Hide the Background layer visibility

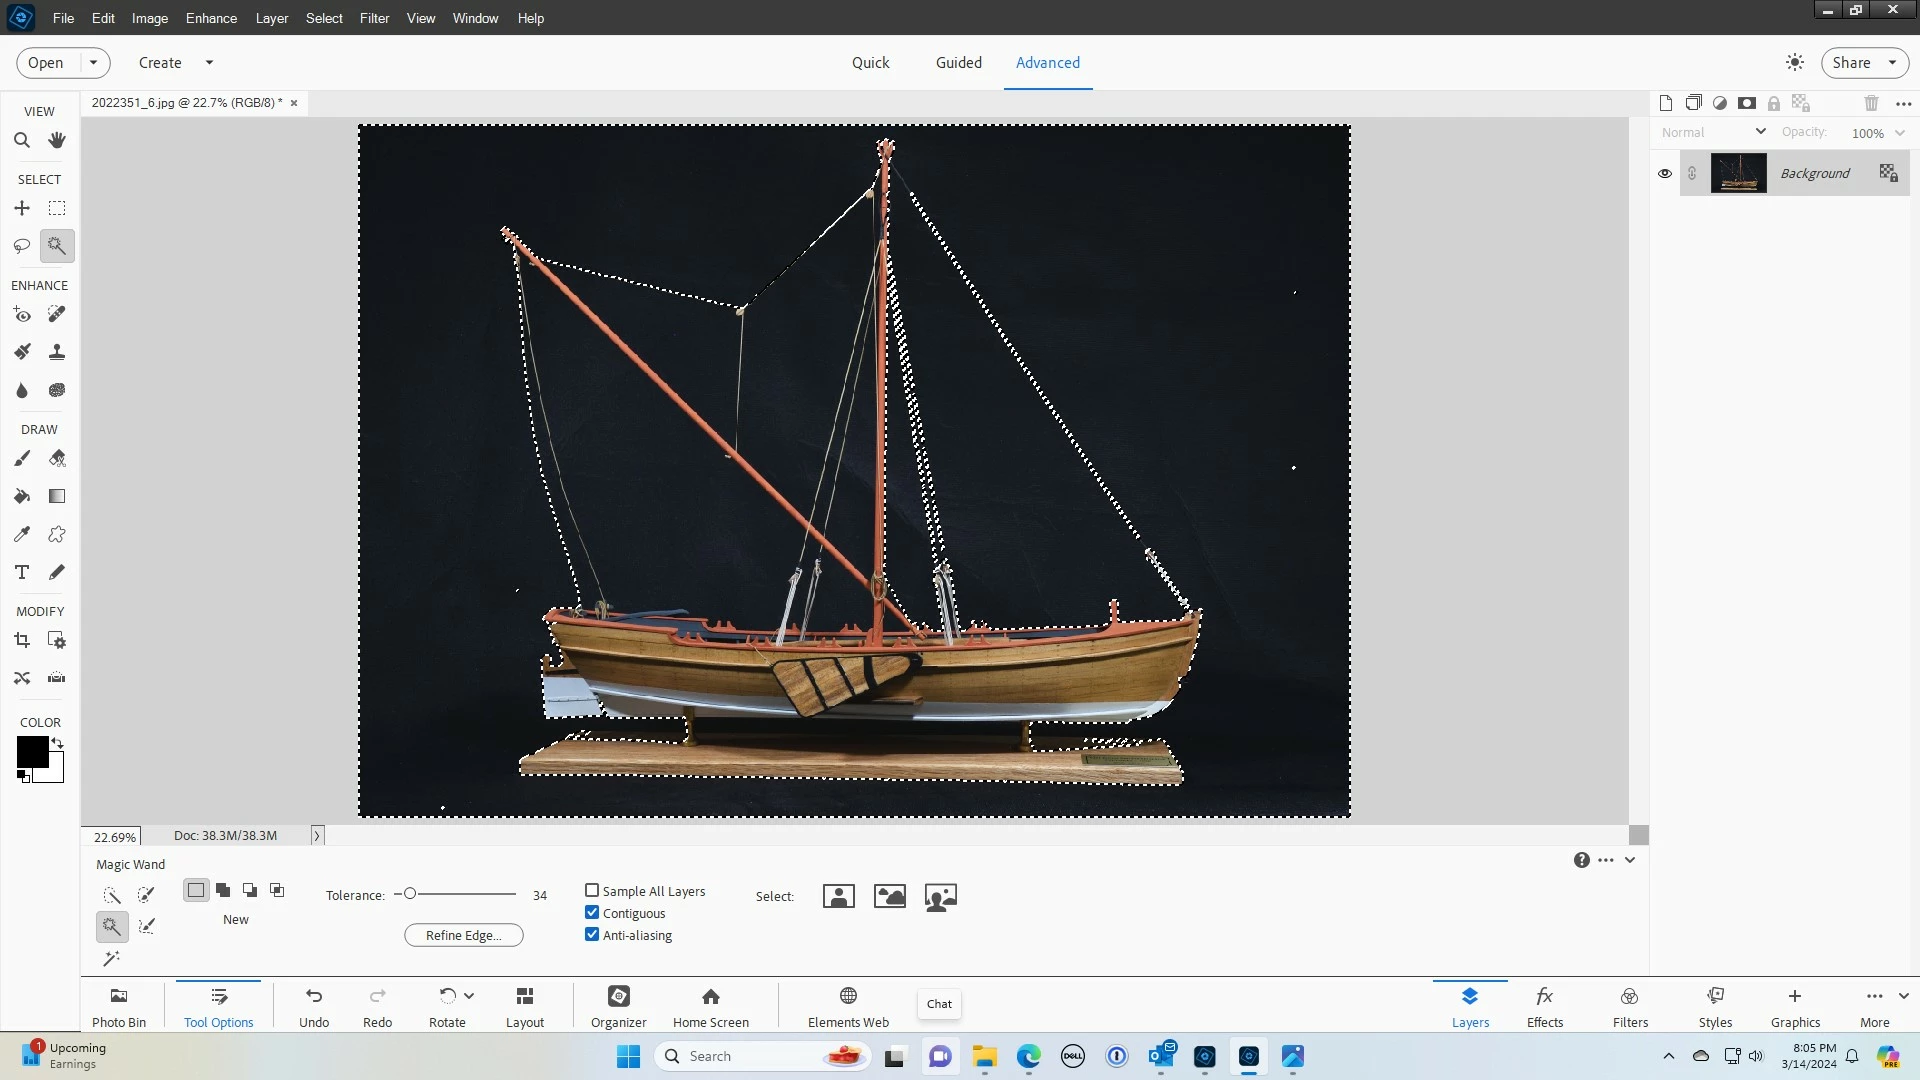coord(1665,173)
